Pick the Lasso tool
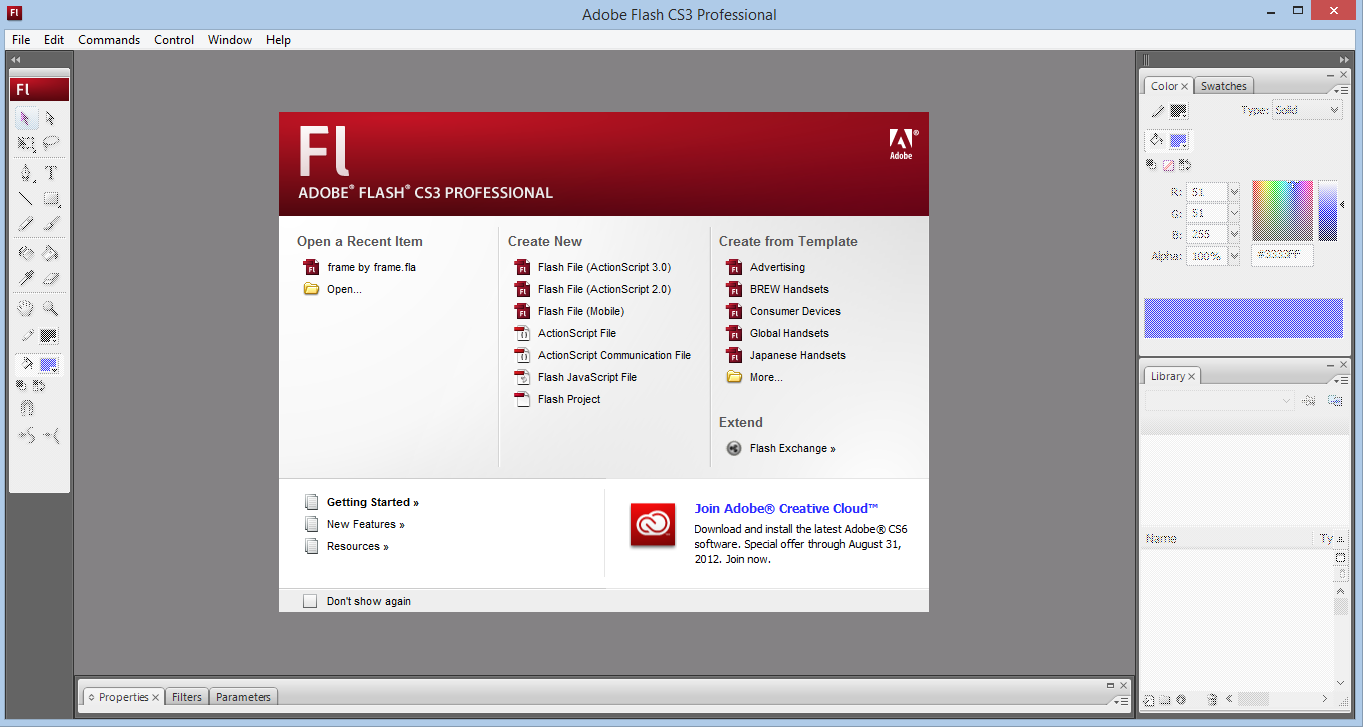The height and width of the screenshot is (727, 1363). coord(50,143)
